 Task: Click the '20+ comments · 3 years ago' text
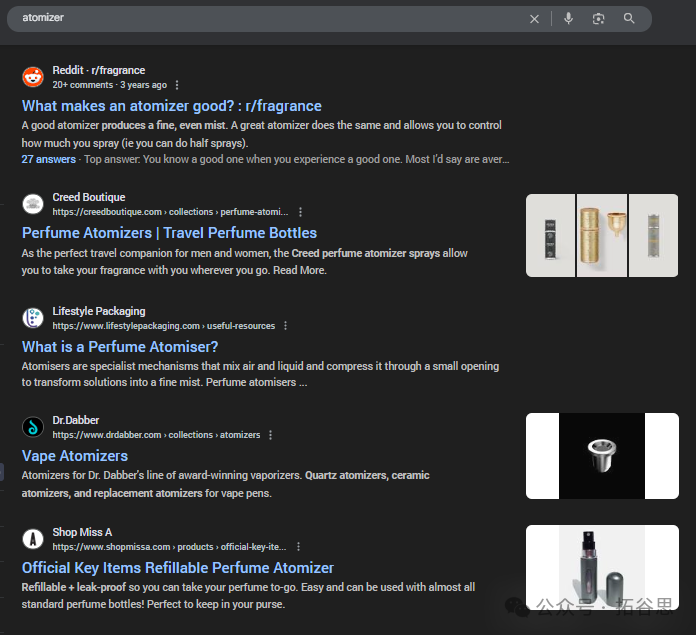click(x=110, y=85)
